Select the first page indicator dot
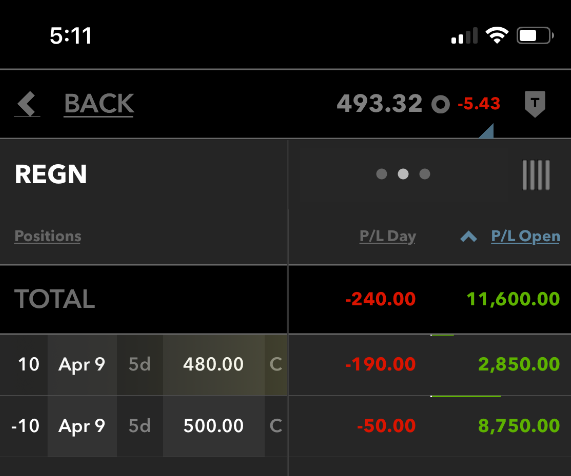The height and width of the screenshot is (476, 571). pyautogui.click(x=381, y=174)
